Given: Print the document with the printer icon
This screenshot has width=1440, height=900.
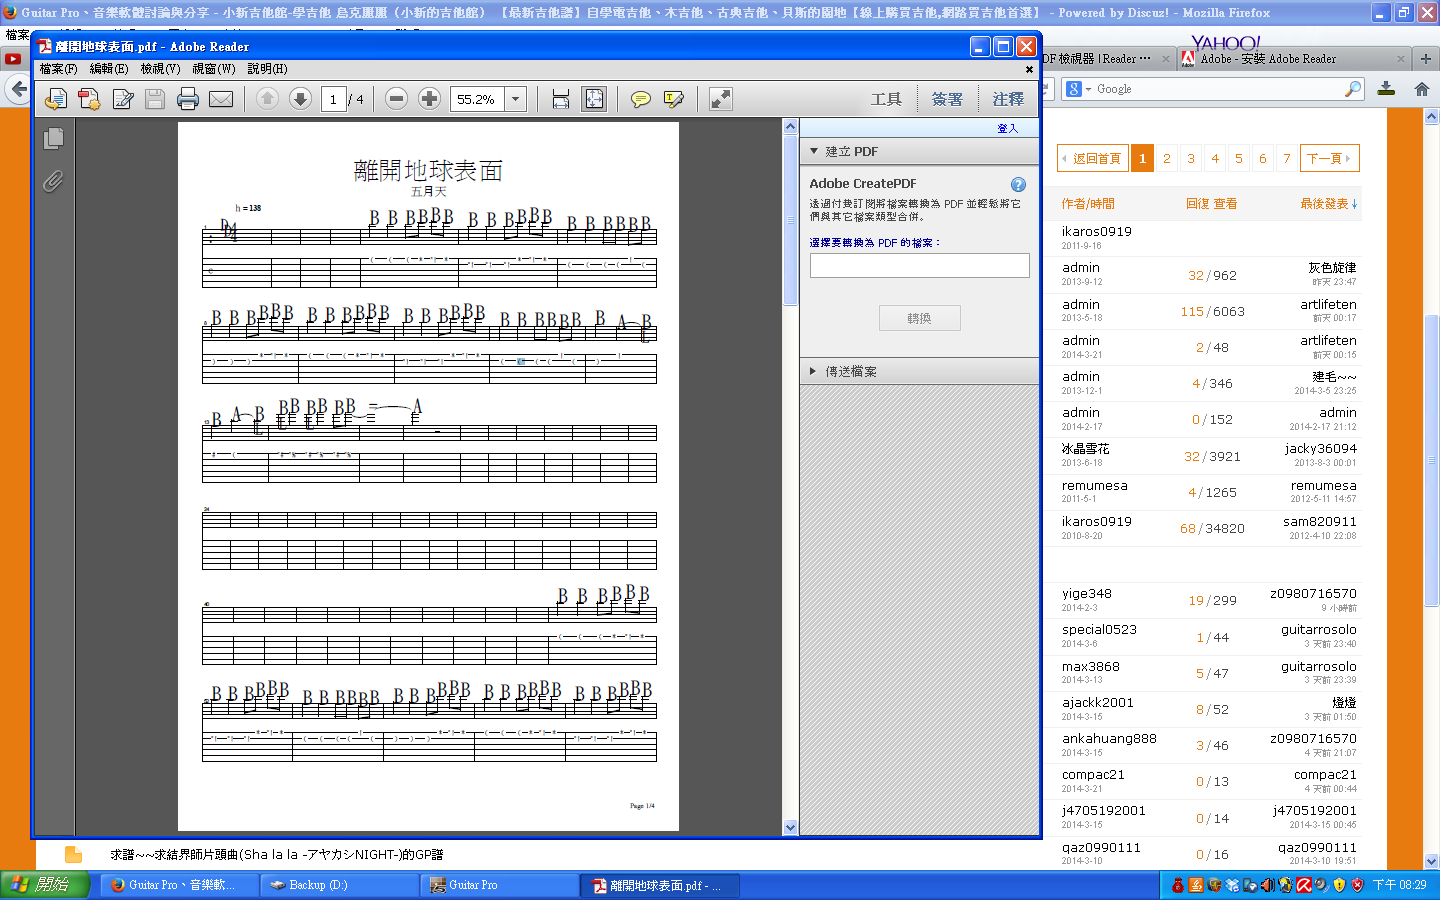Looking at the screenshot, I should [188, 99].
